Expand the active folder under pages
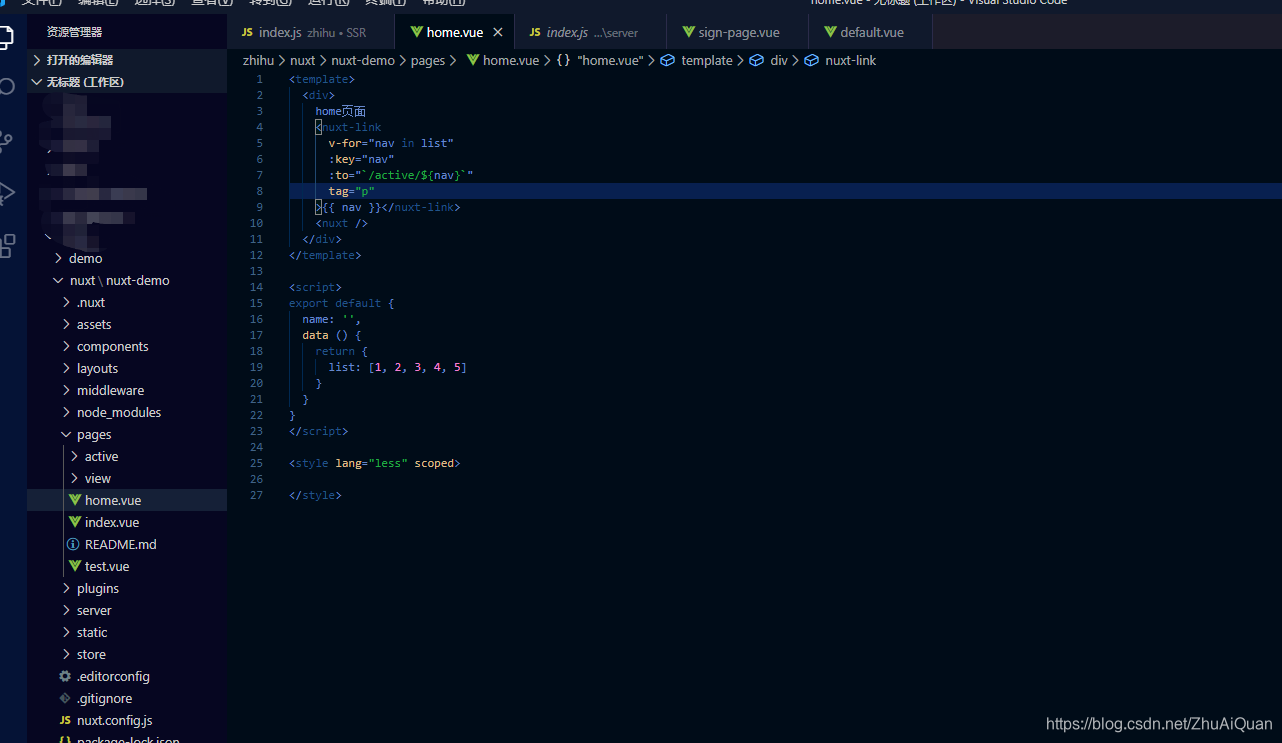 pos(127,456)
